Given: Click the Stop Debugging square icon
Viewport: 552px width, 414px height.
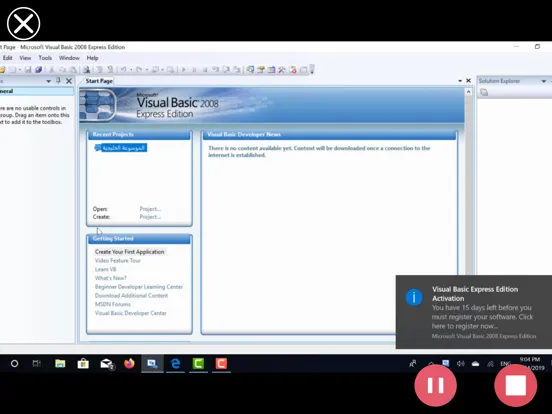Looking at the screenshot, I should coord(205,70).
